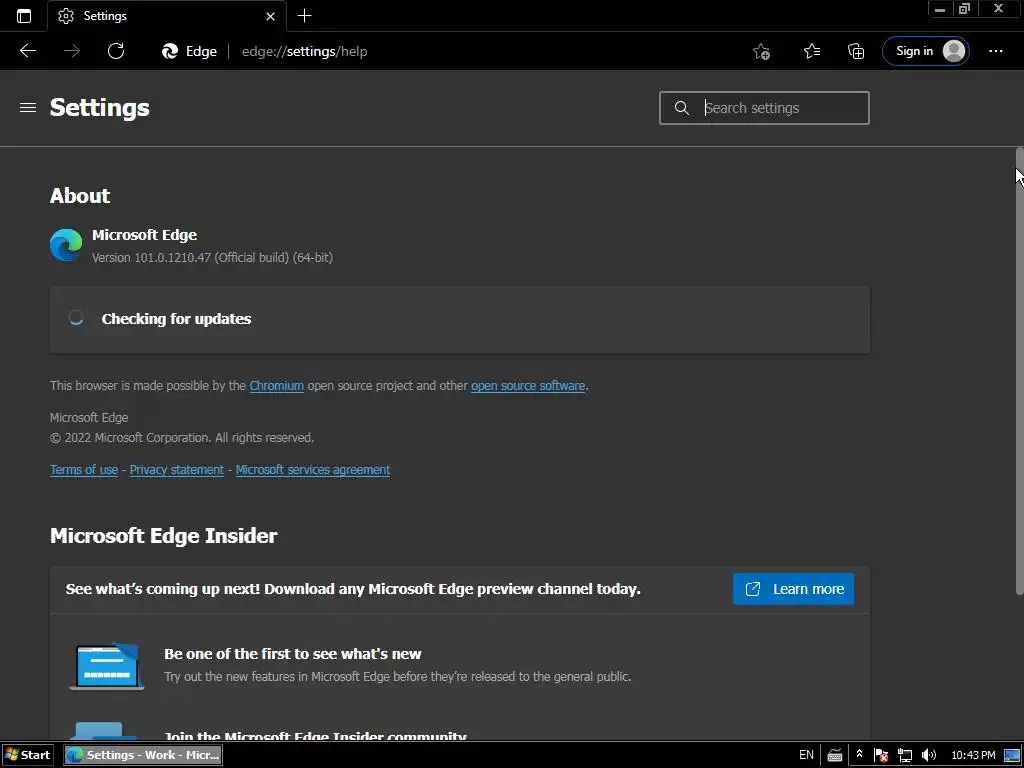This screenshot has width=1024, height=768.
Task: Click the Search settings field
Action: pos(764,108)
